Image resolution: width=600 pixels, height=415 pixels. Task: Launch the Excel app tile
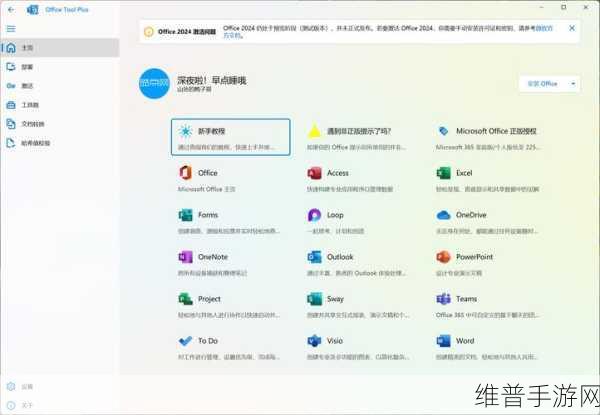[x=488, y=179]
